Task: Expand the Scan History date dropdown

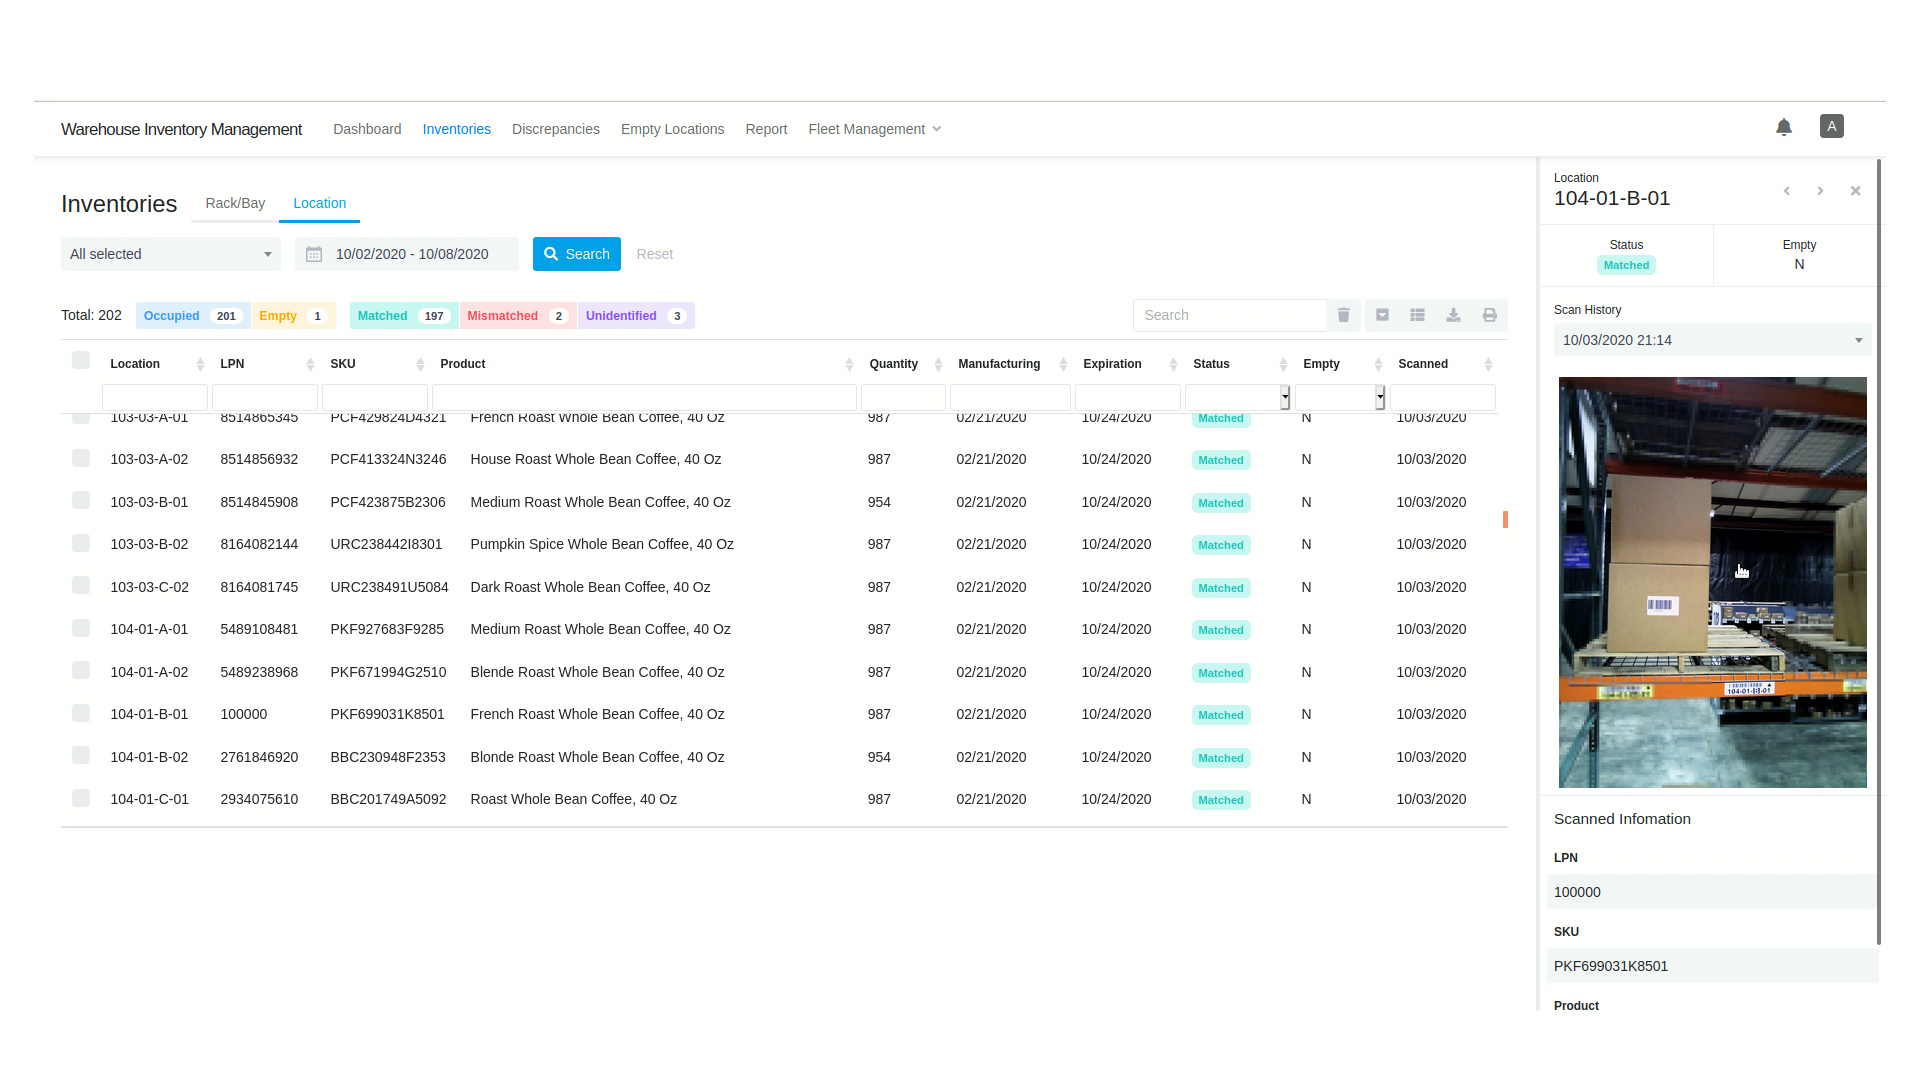Action: coord(1711,340)
